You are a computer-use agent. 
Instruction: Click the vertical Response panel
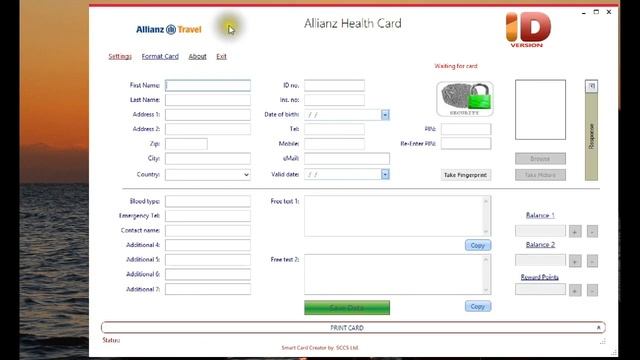[591, 136]
